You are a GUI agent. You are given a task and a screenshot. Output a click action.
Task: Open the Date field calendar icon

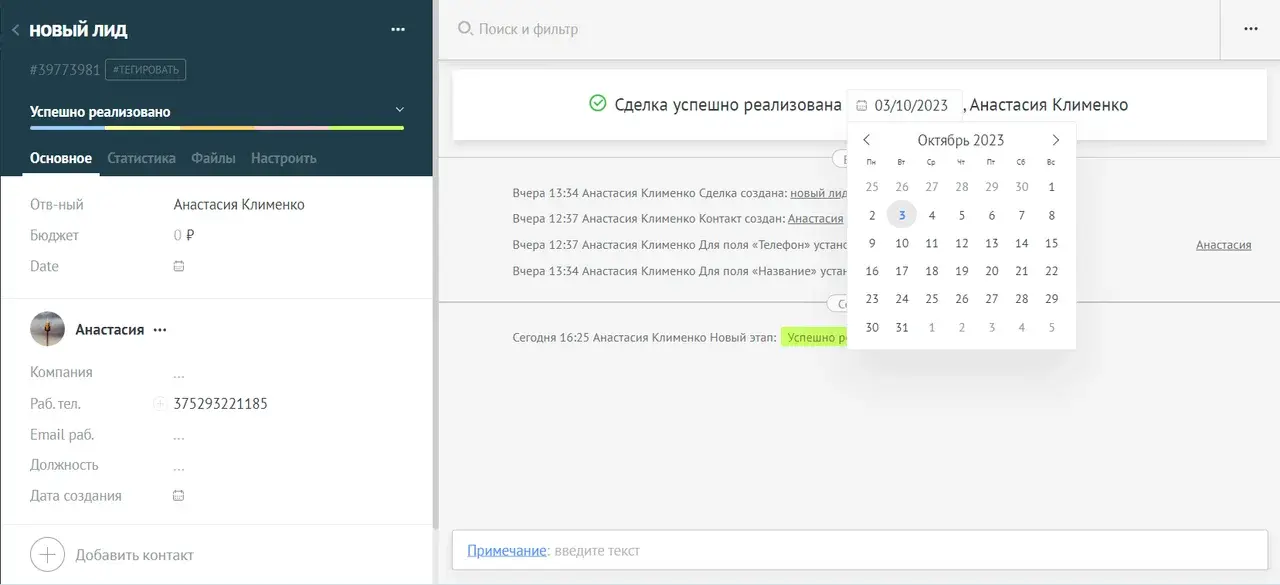tap(179, 266)
